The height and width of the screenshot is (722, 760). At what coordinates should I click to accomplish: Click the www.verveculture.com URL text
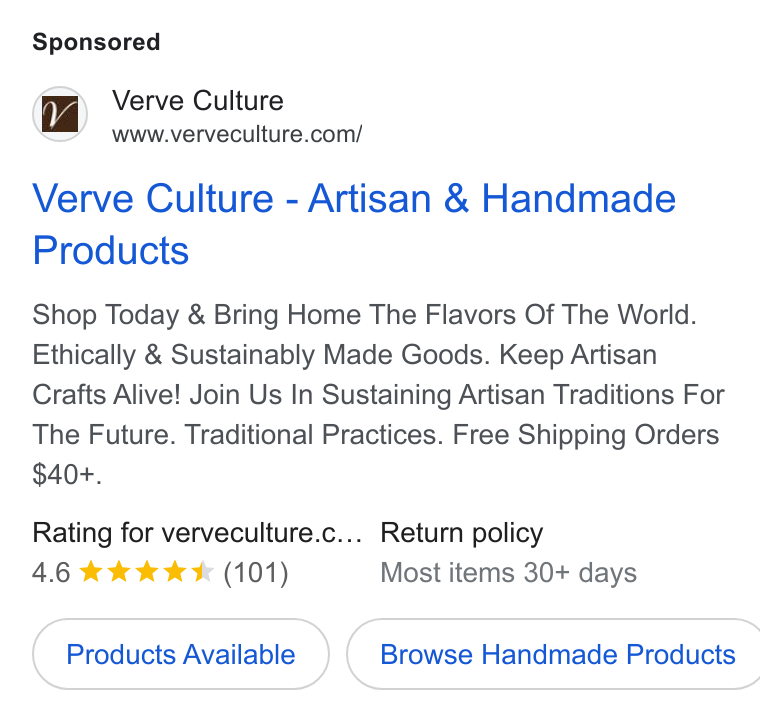click(x=237, y=134)
